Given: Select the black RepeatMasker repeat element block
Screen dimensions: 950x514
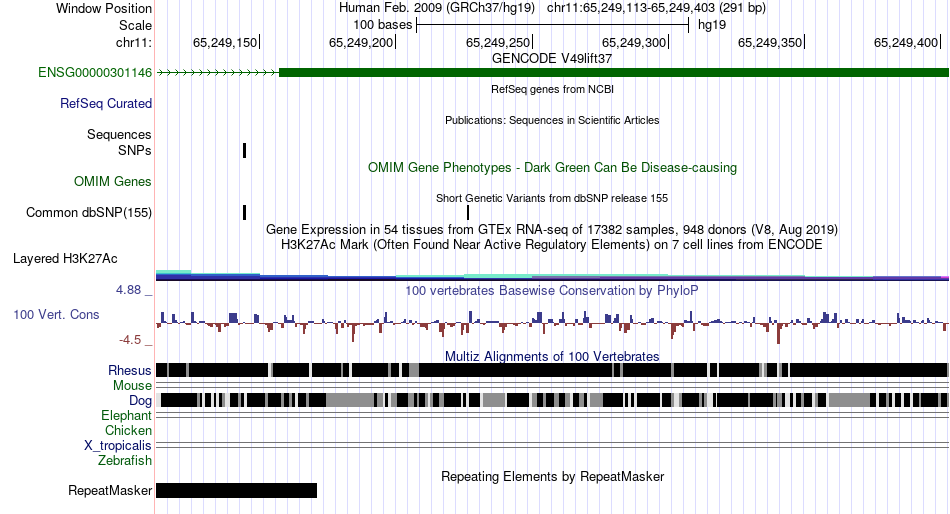Looking at the screenshot, I should tap(236, 490).
